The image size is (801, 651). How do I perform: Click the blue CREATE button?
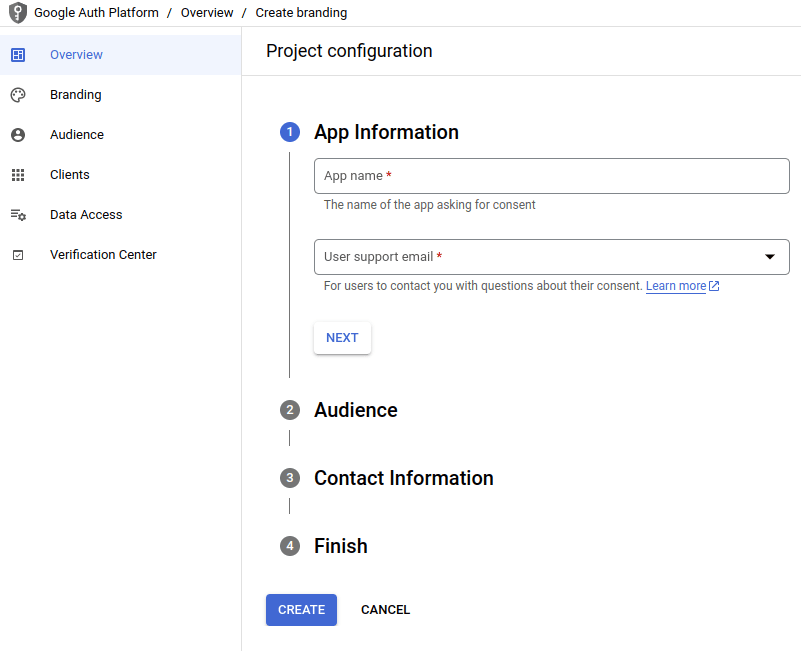click(x=301, y=610)
